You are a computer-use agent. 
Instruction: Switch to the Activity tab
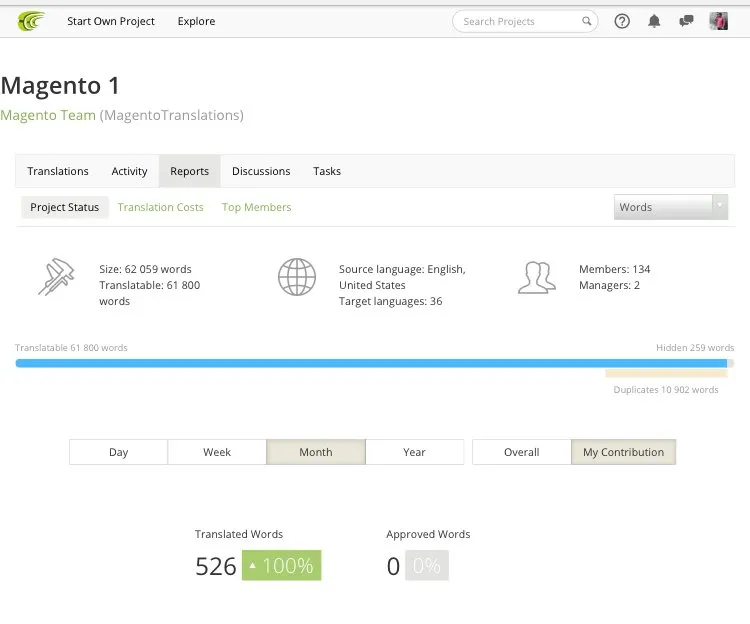pyautogui.click(x=129, y=171)
